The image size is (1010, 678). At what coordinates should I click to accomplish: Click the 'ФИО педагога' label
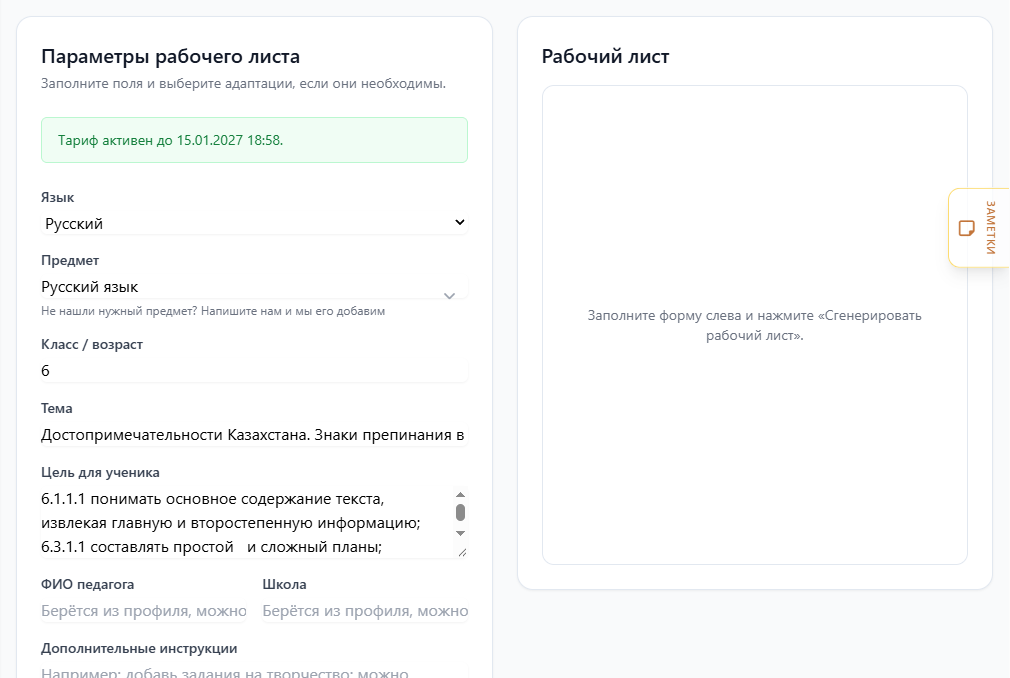88,585
